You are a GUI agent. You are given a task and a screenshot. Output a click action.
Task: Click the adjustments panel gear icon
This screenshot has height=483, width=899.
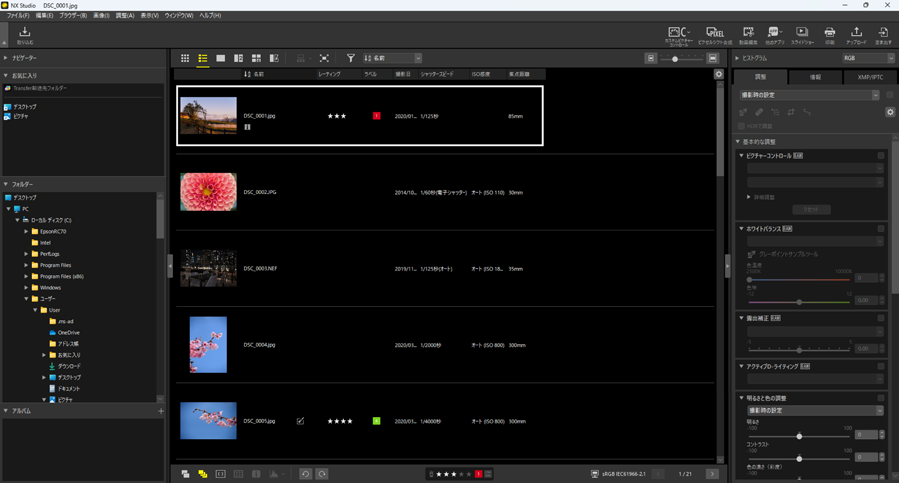pos(890,112)
